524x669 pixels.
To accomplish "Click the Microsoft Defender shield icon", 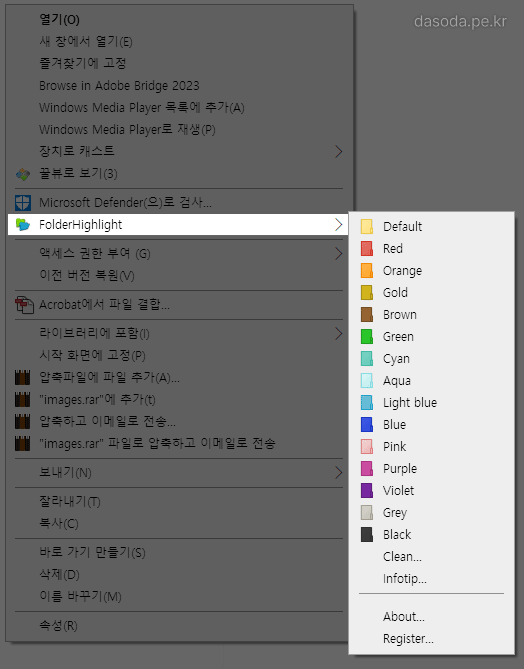I will coord(23,203).
